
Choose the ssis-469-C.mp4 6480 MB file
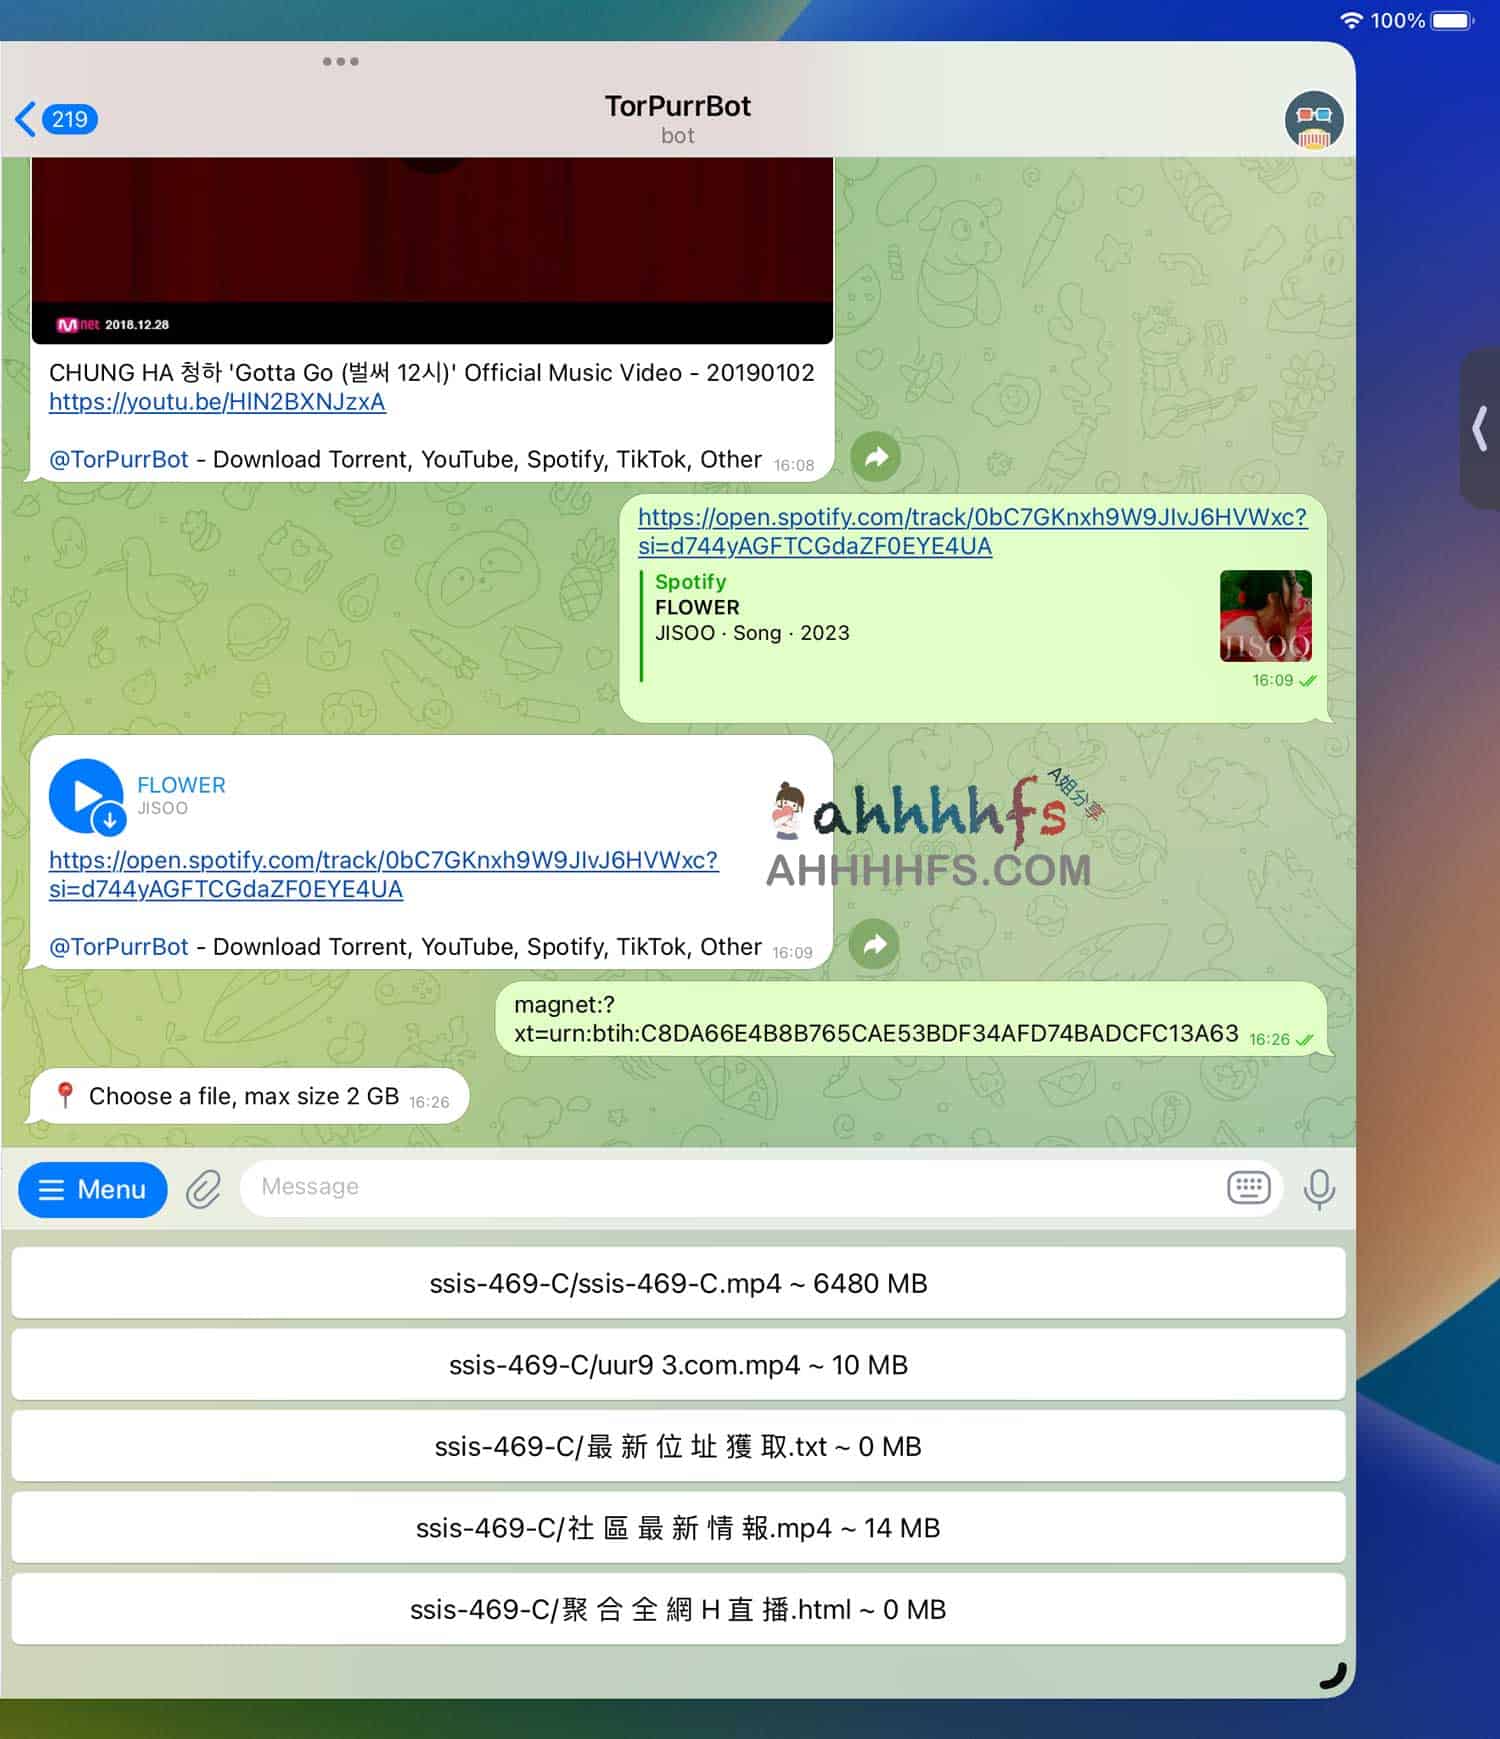click(678, 1283)
